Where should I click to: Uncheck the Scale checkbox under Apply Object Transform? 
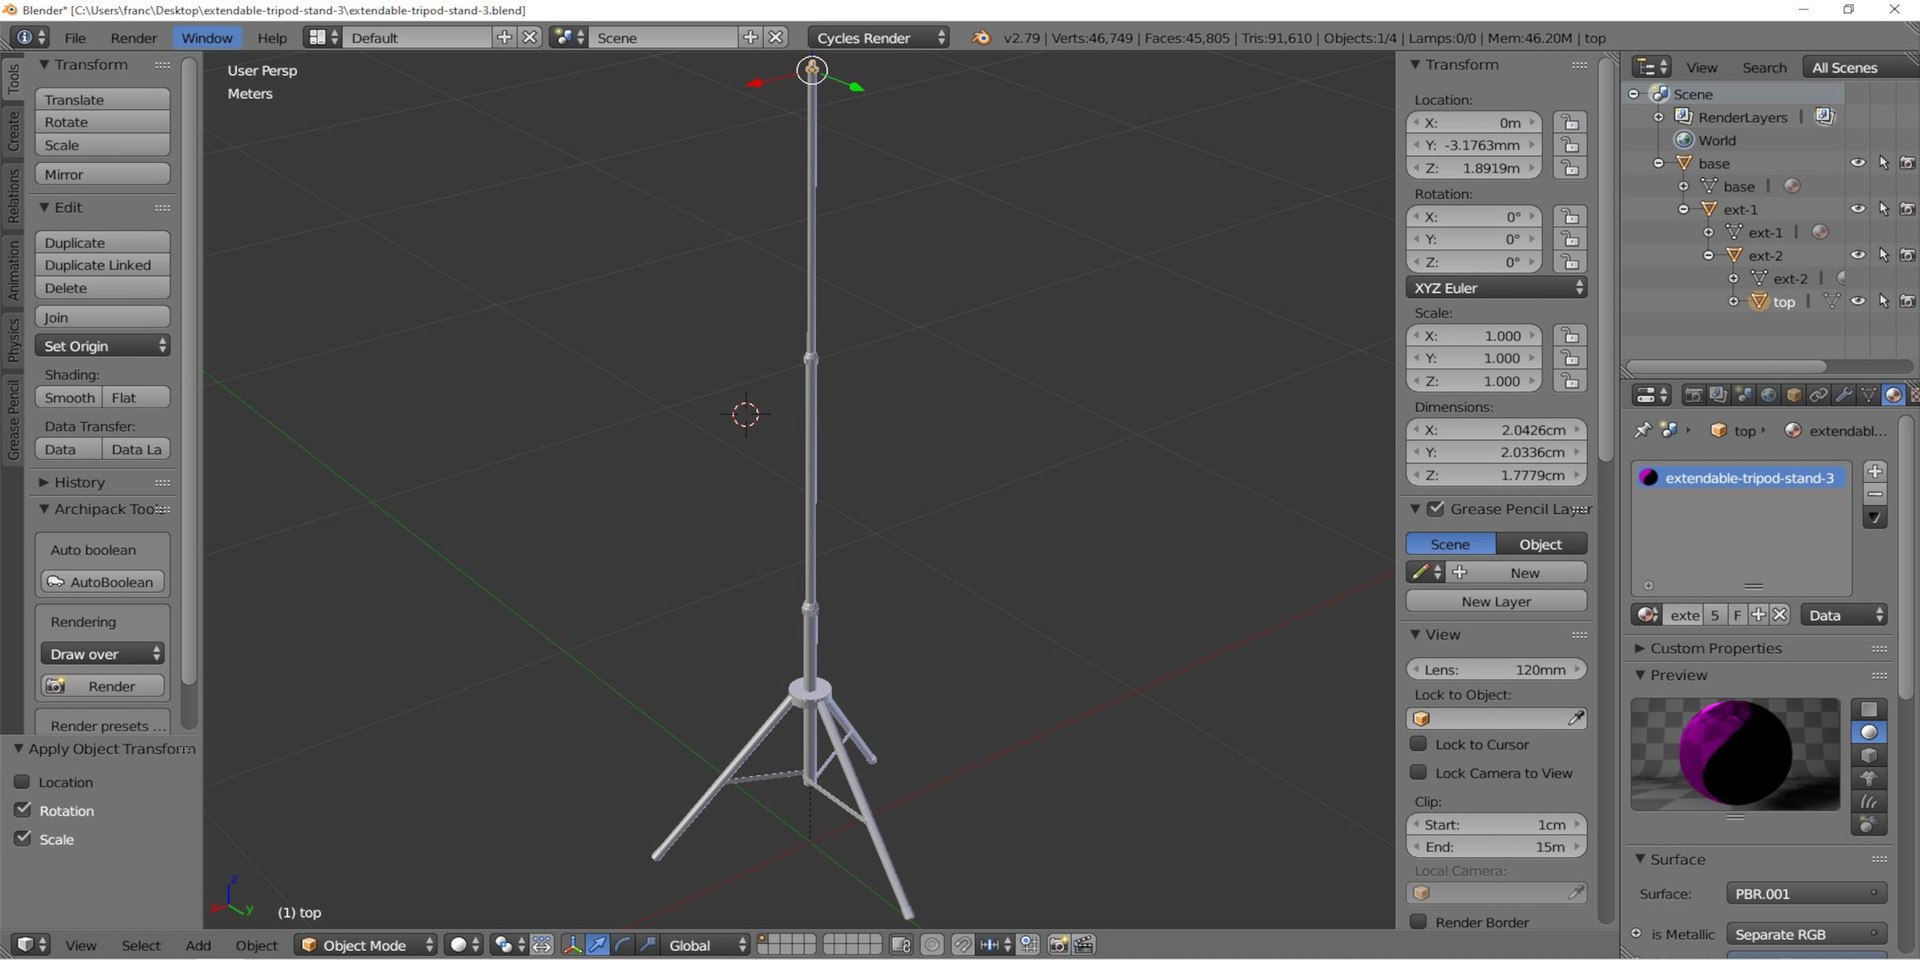tap(22, 838)
